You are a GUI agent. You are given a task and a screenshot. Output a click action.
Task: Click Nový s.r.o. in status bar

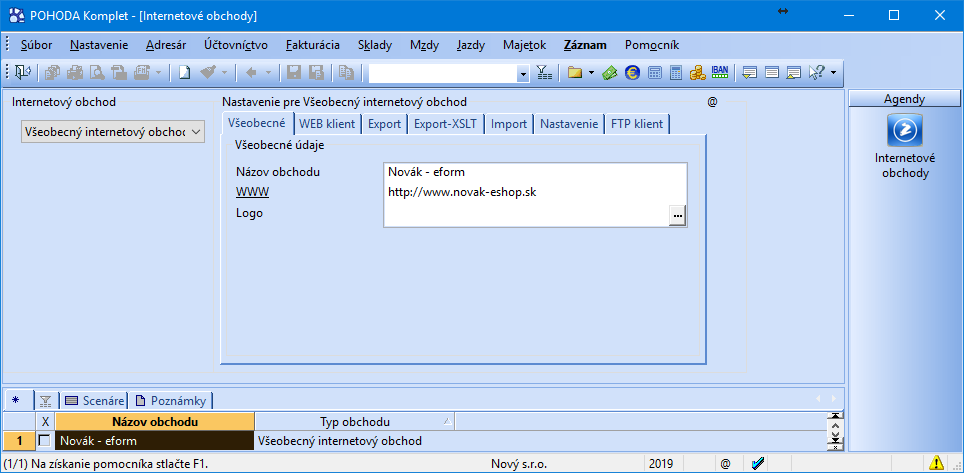pos(519,463)
